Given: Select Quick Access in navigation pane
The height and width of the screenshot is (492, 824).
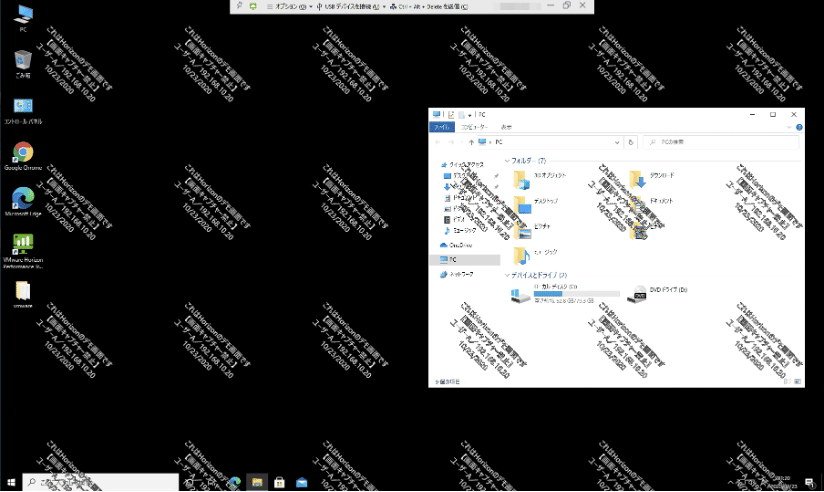Looking at the screenshot, I should click(x=462, y=165).
